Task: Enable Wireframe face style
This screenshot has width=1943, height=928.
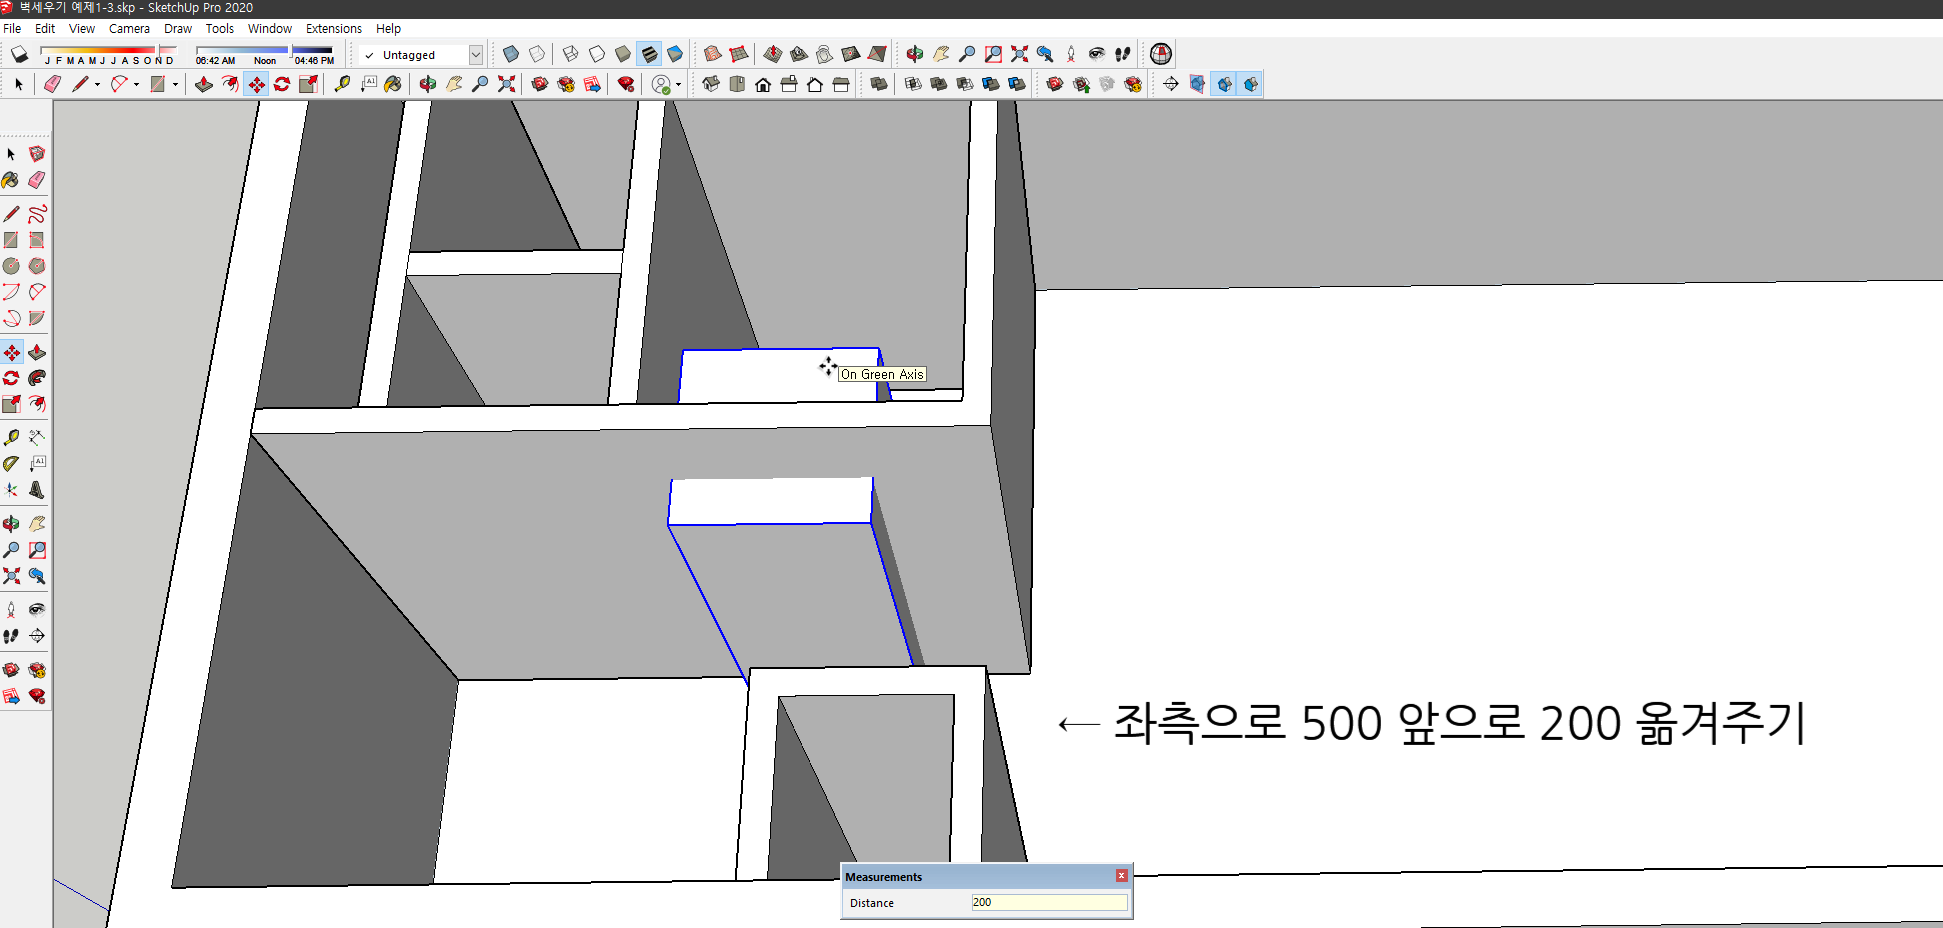Action: point(570,54)
